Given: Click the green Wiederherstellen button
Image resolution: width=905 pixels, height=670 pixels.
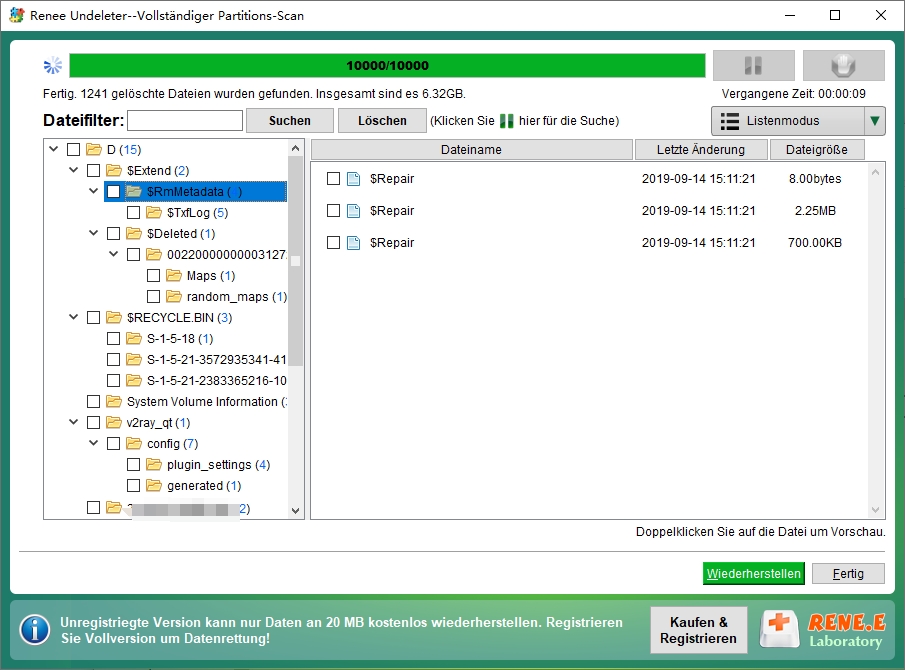Looking at the screenshot, I should pyautogui.click(x=754, y=574).
